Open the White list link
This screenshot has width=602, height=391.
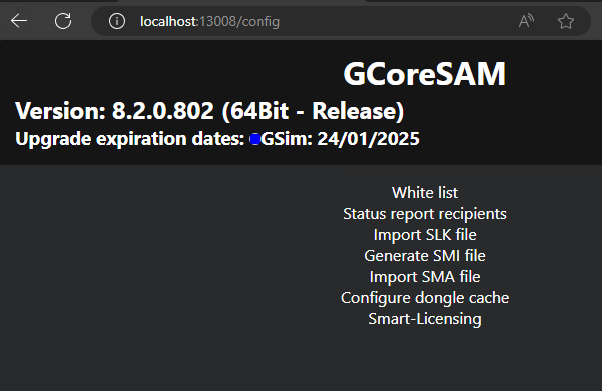(425, 192)
